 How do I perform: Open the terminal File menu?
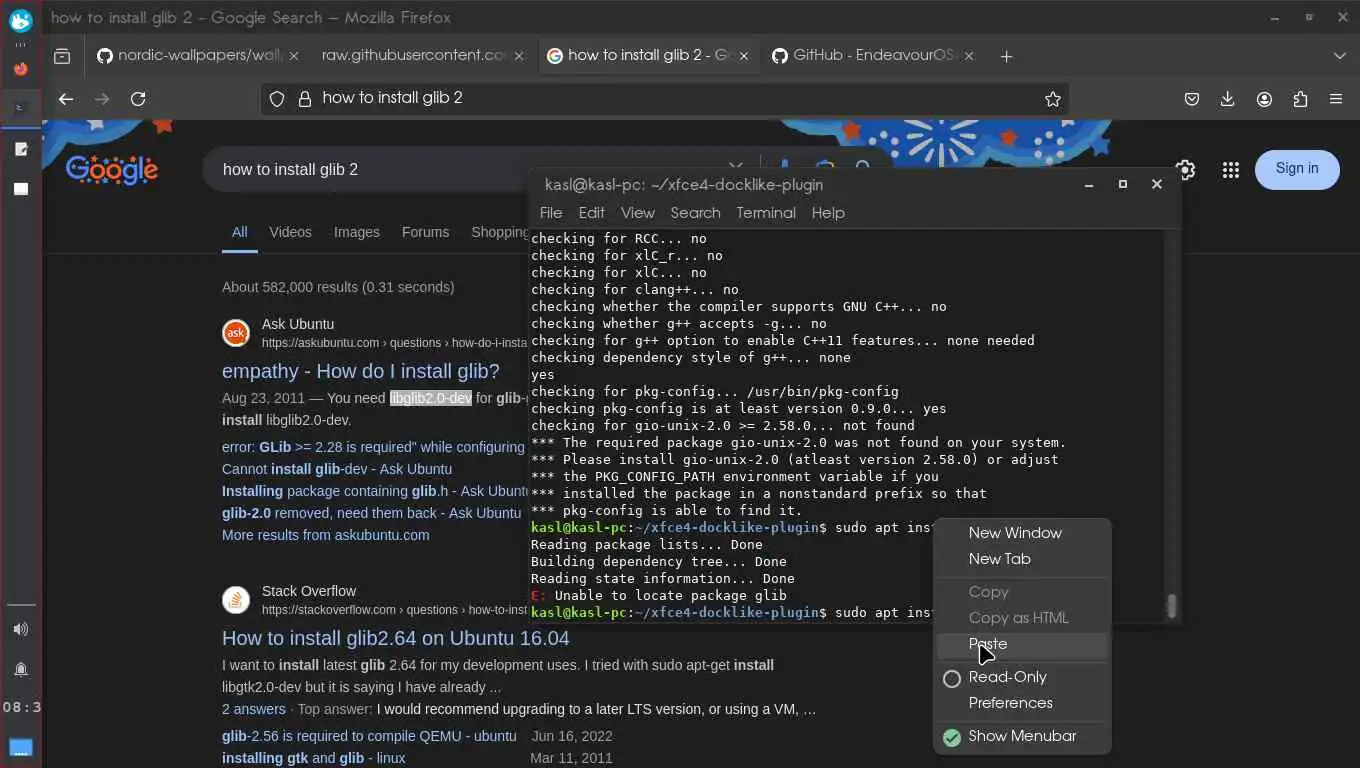tap(551, 213)
